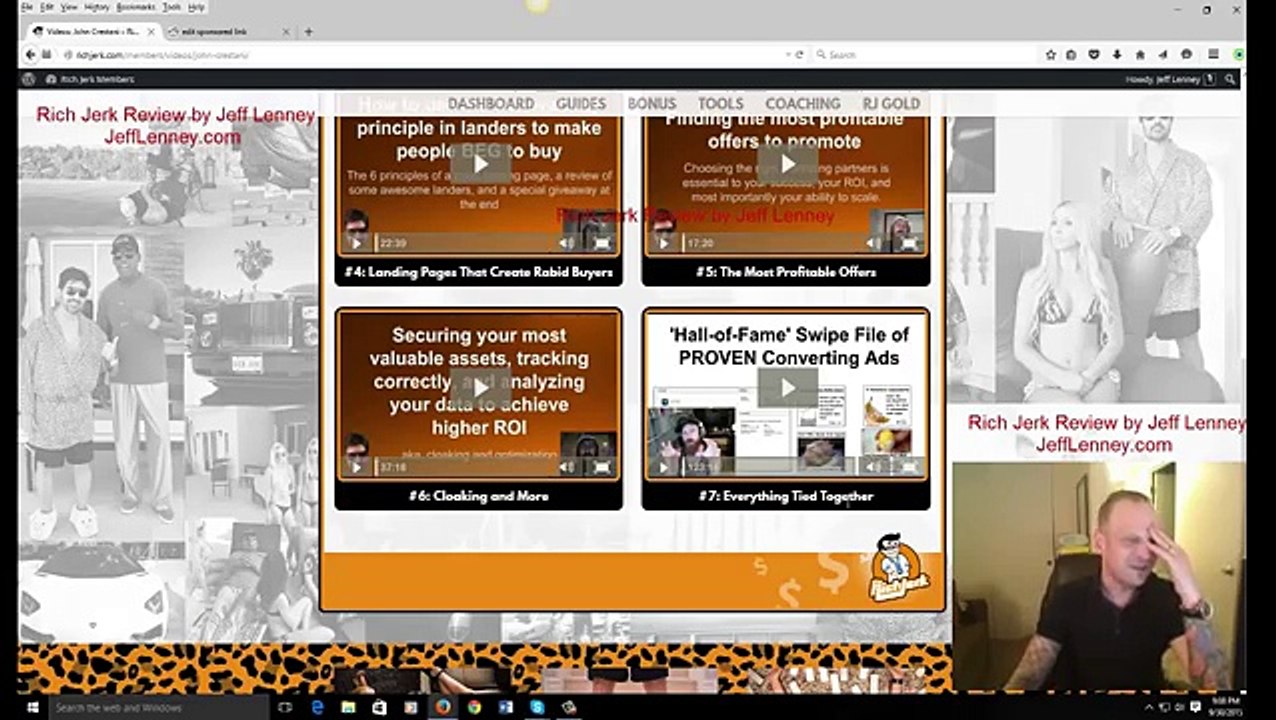Click the green extension icon at the end of the toolbar

coord(1238,54)
